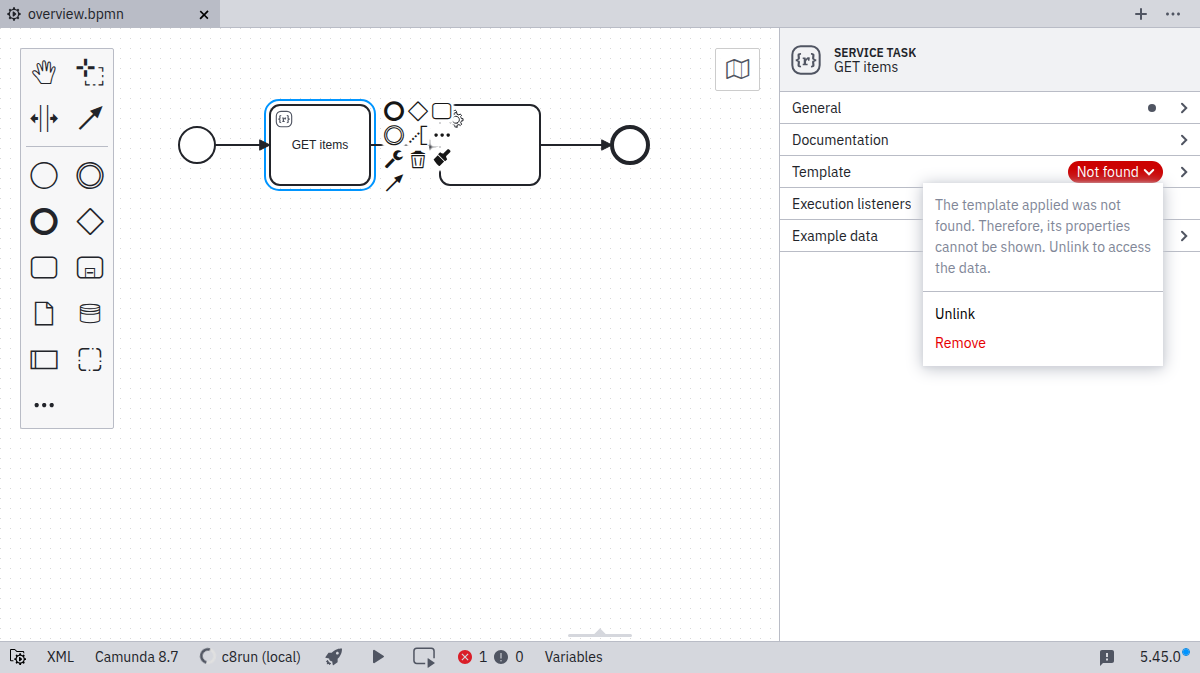Pick the create gateway diamond in palette
Screen dimensions: 1200x673
tap(90, 221)
